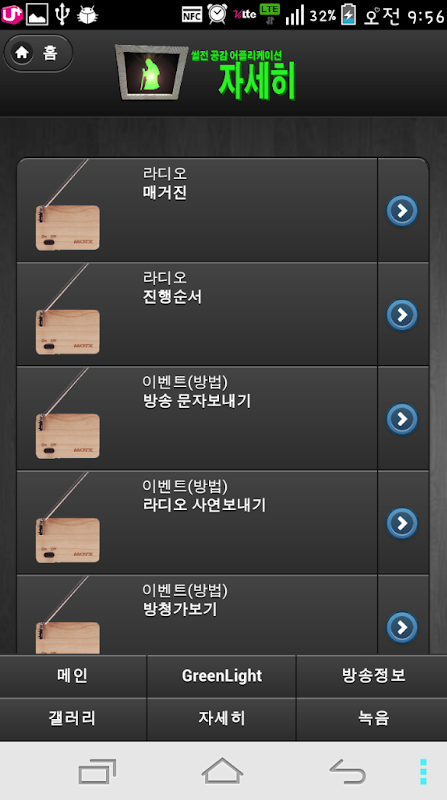Open the 매거진 row chevron arrow
447x800 pixels.
(402, 210)
